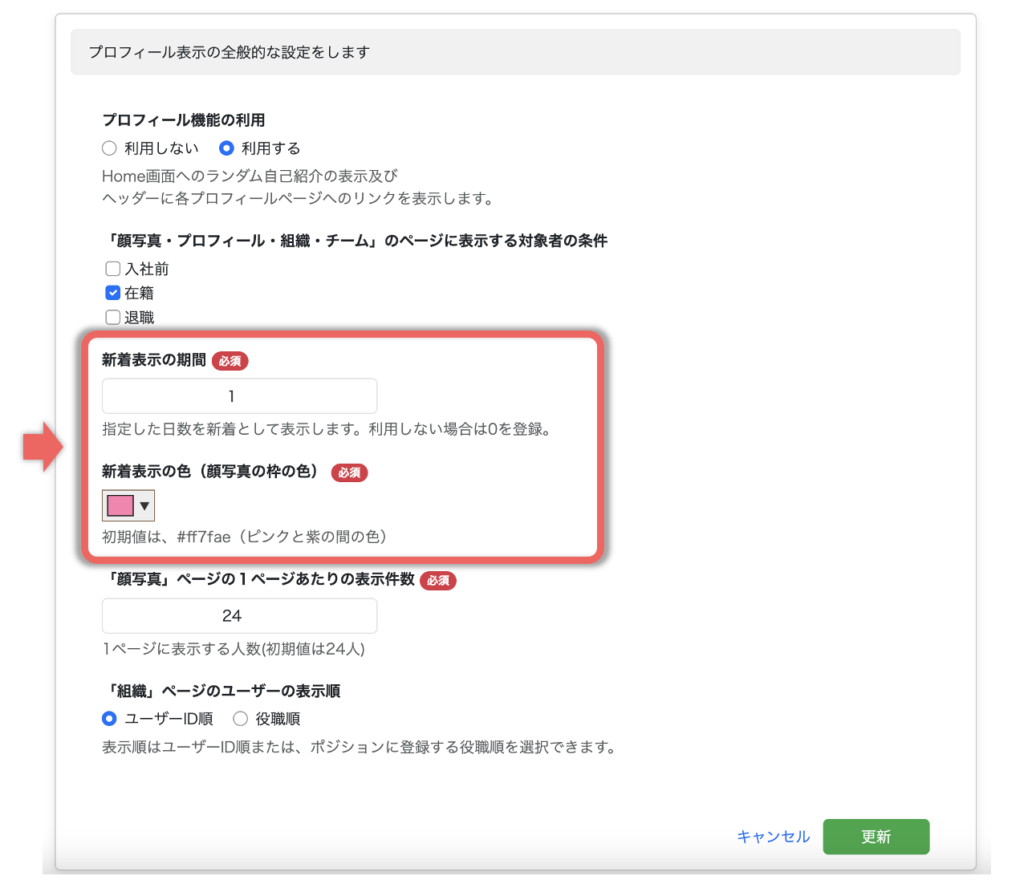Click 必須 badge beside 新着表示の色
The width and height of the screenshot is (1024, 884).
(350, 472)
